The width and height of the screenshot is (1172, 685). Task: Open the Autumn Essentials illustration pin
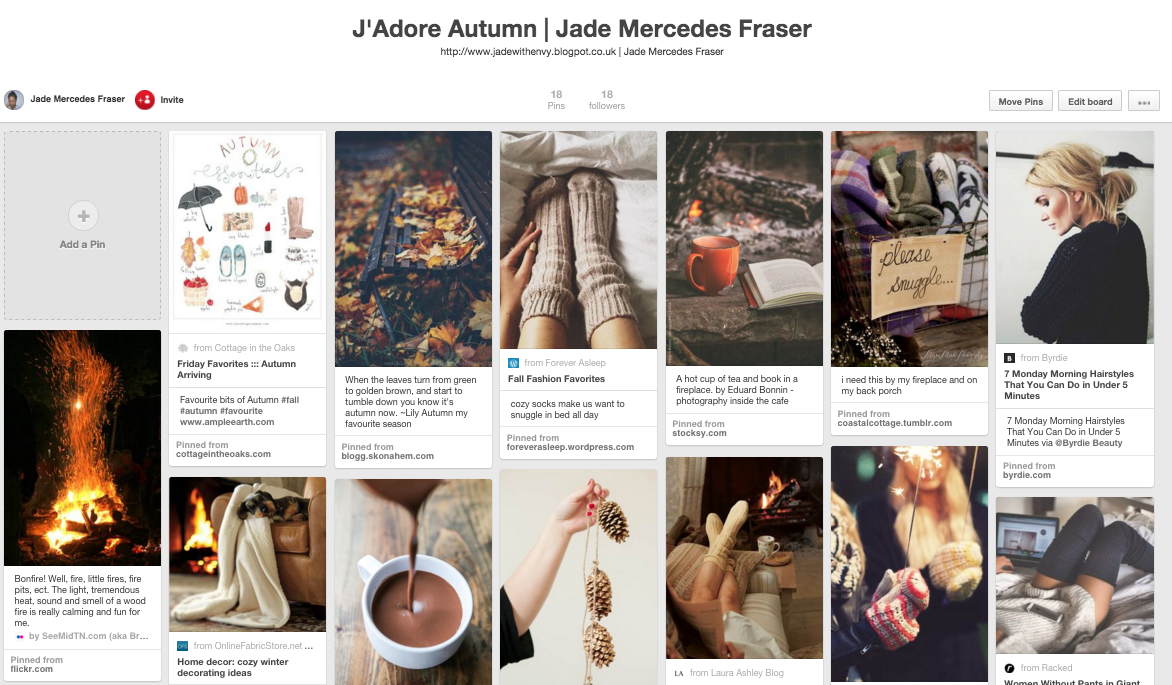coord(247,232)
